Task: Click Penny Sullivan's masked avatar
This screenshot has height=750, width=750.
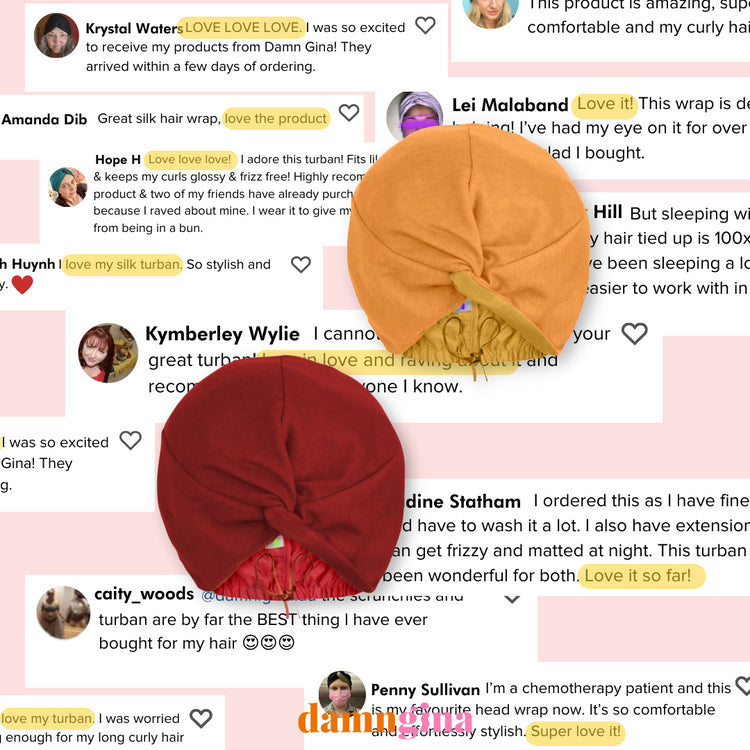Action: click(x=342, y=694)
